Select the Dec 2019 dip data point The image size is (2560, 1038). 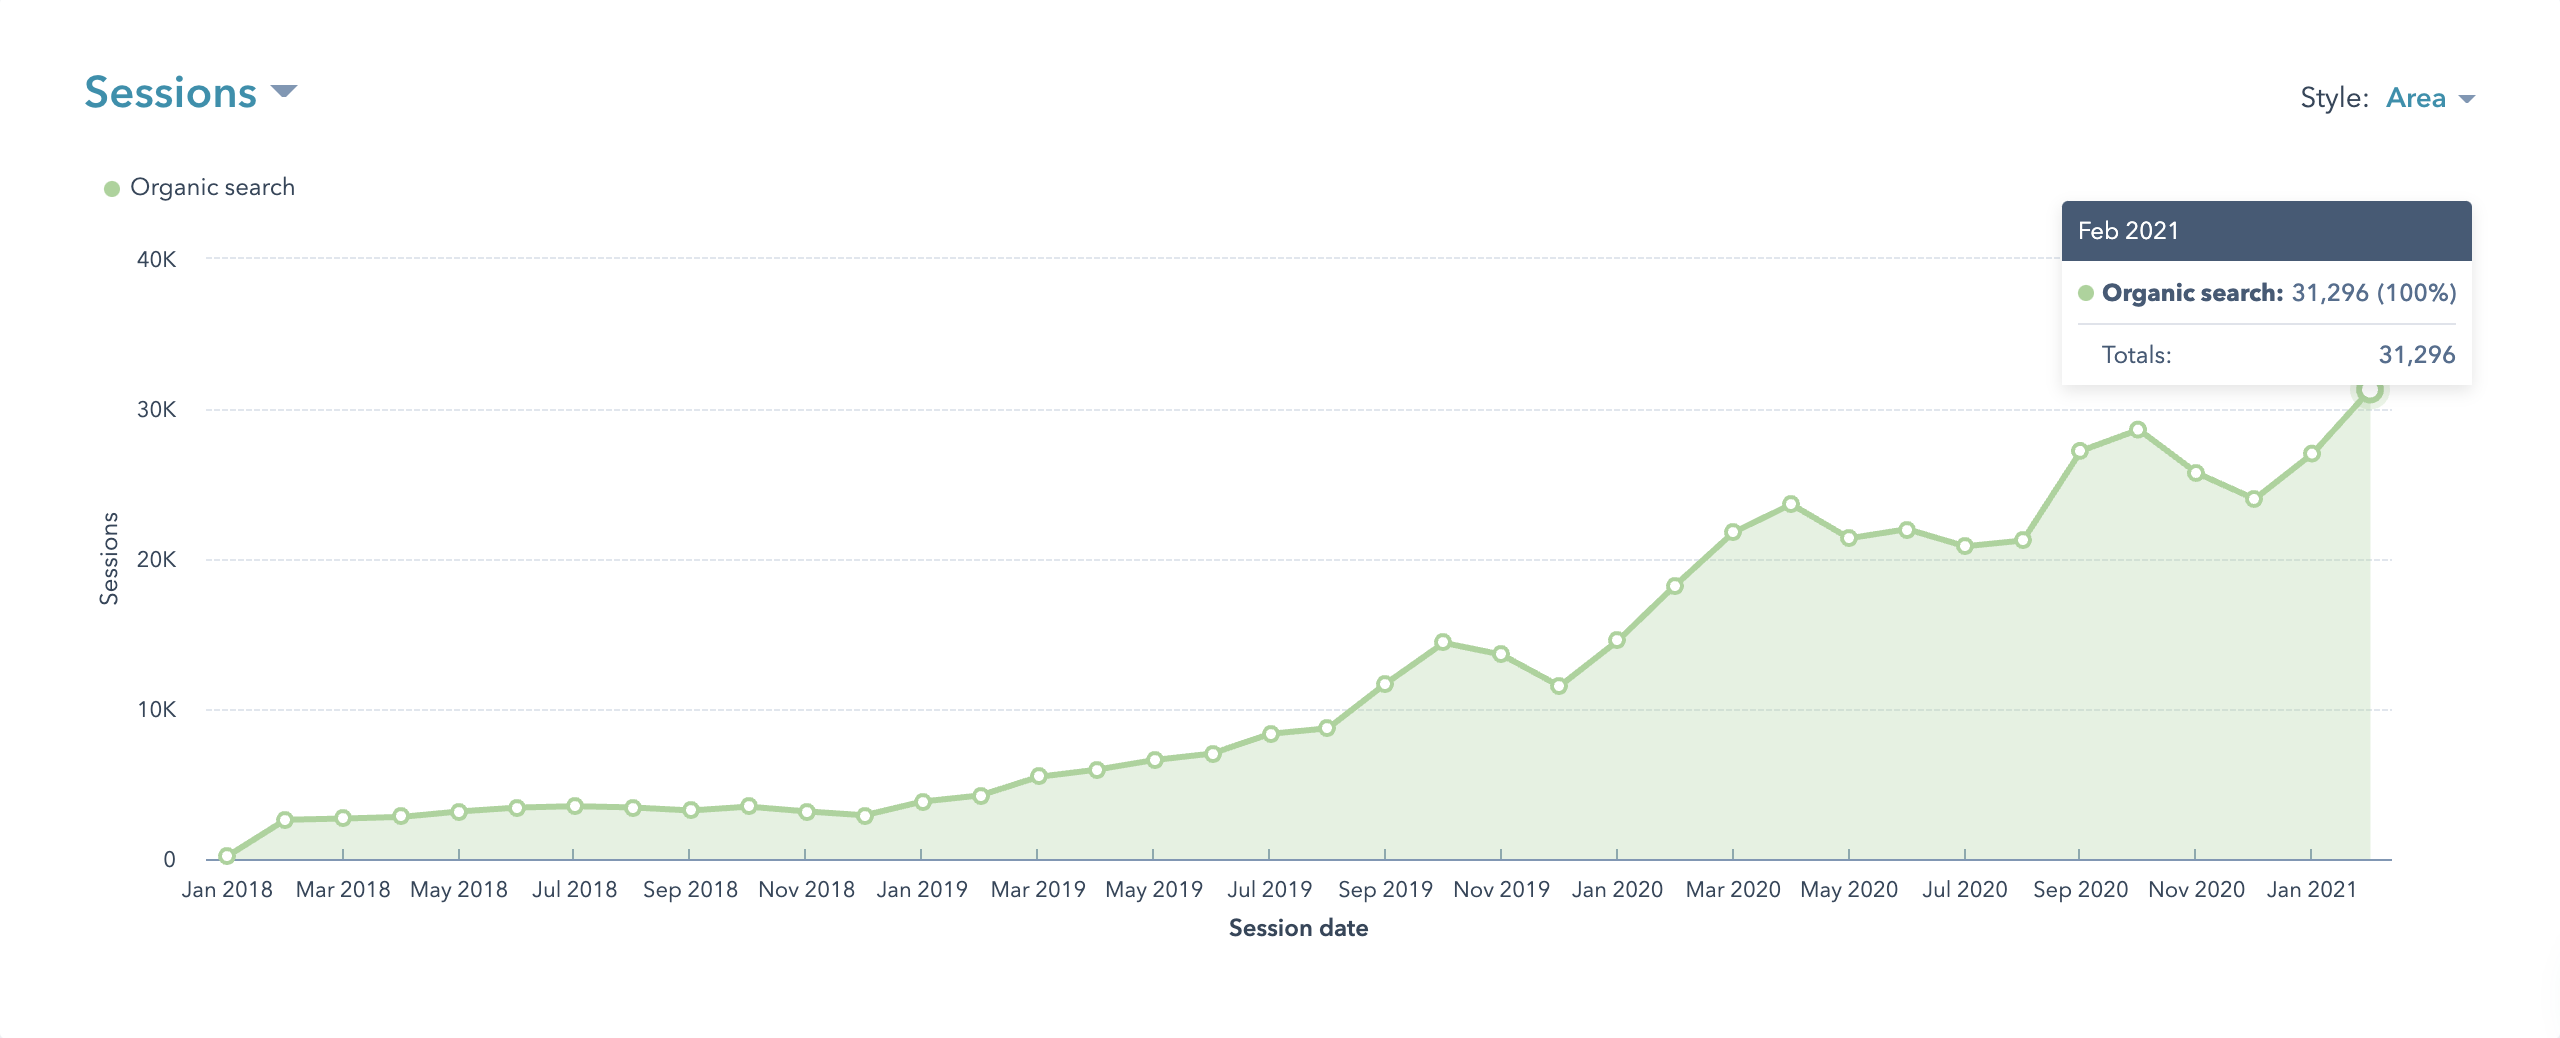1559,686
